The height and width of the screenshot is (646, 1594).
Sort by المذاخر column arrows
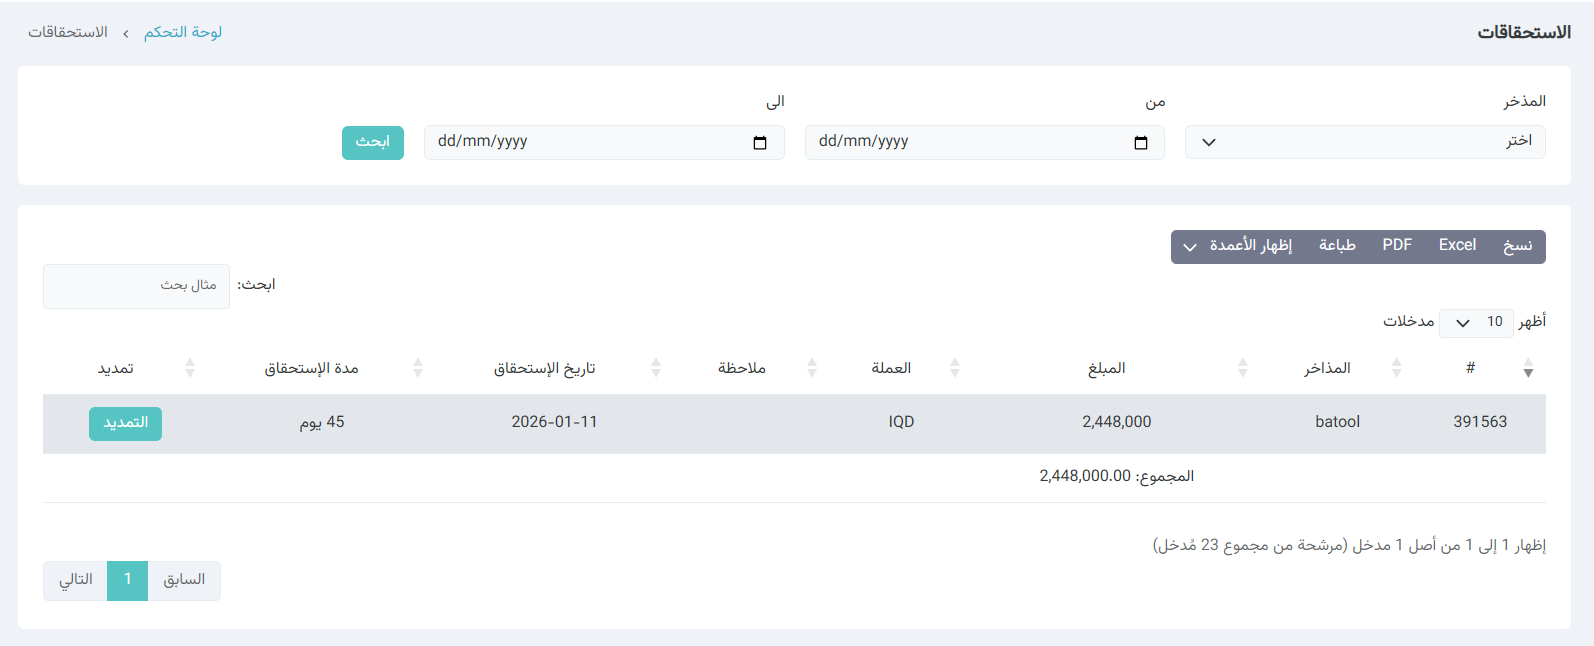point(1396,369)
